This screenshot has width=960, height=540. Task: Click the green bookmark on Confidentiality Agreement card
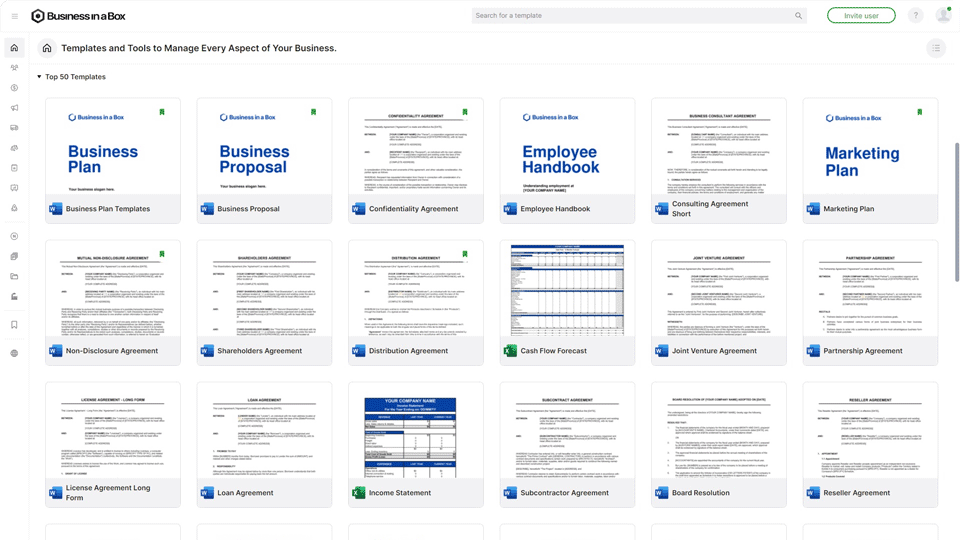pyautogui.click(x=465, y=112)
